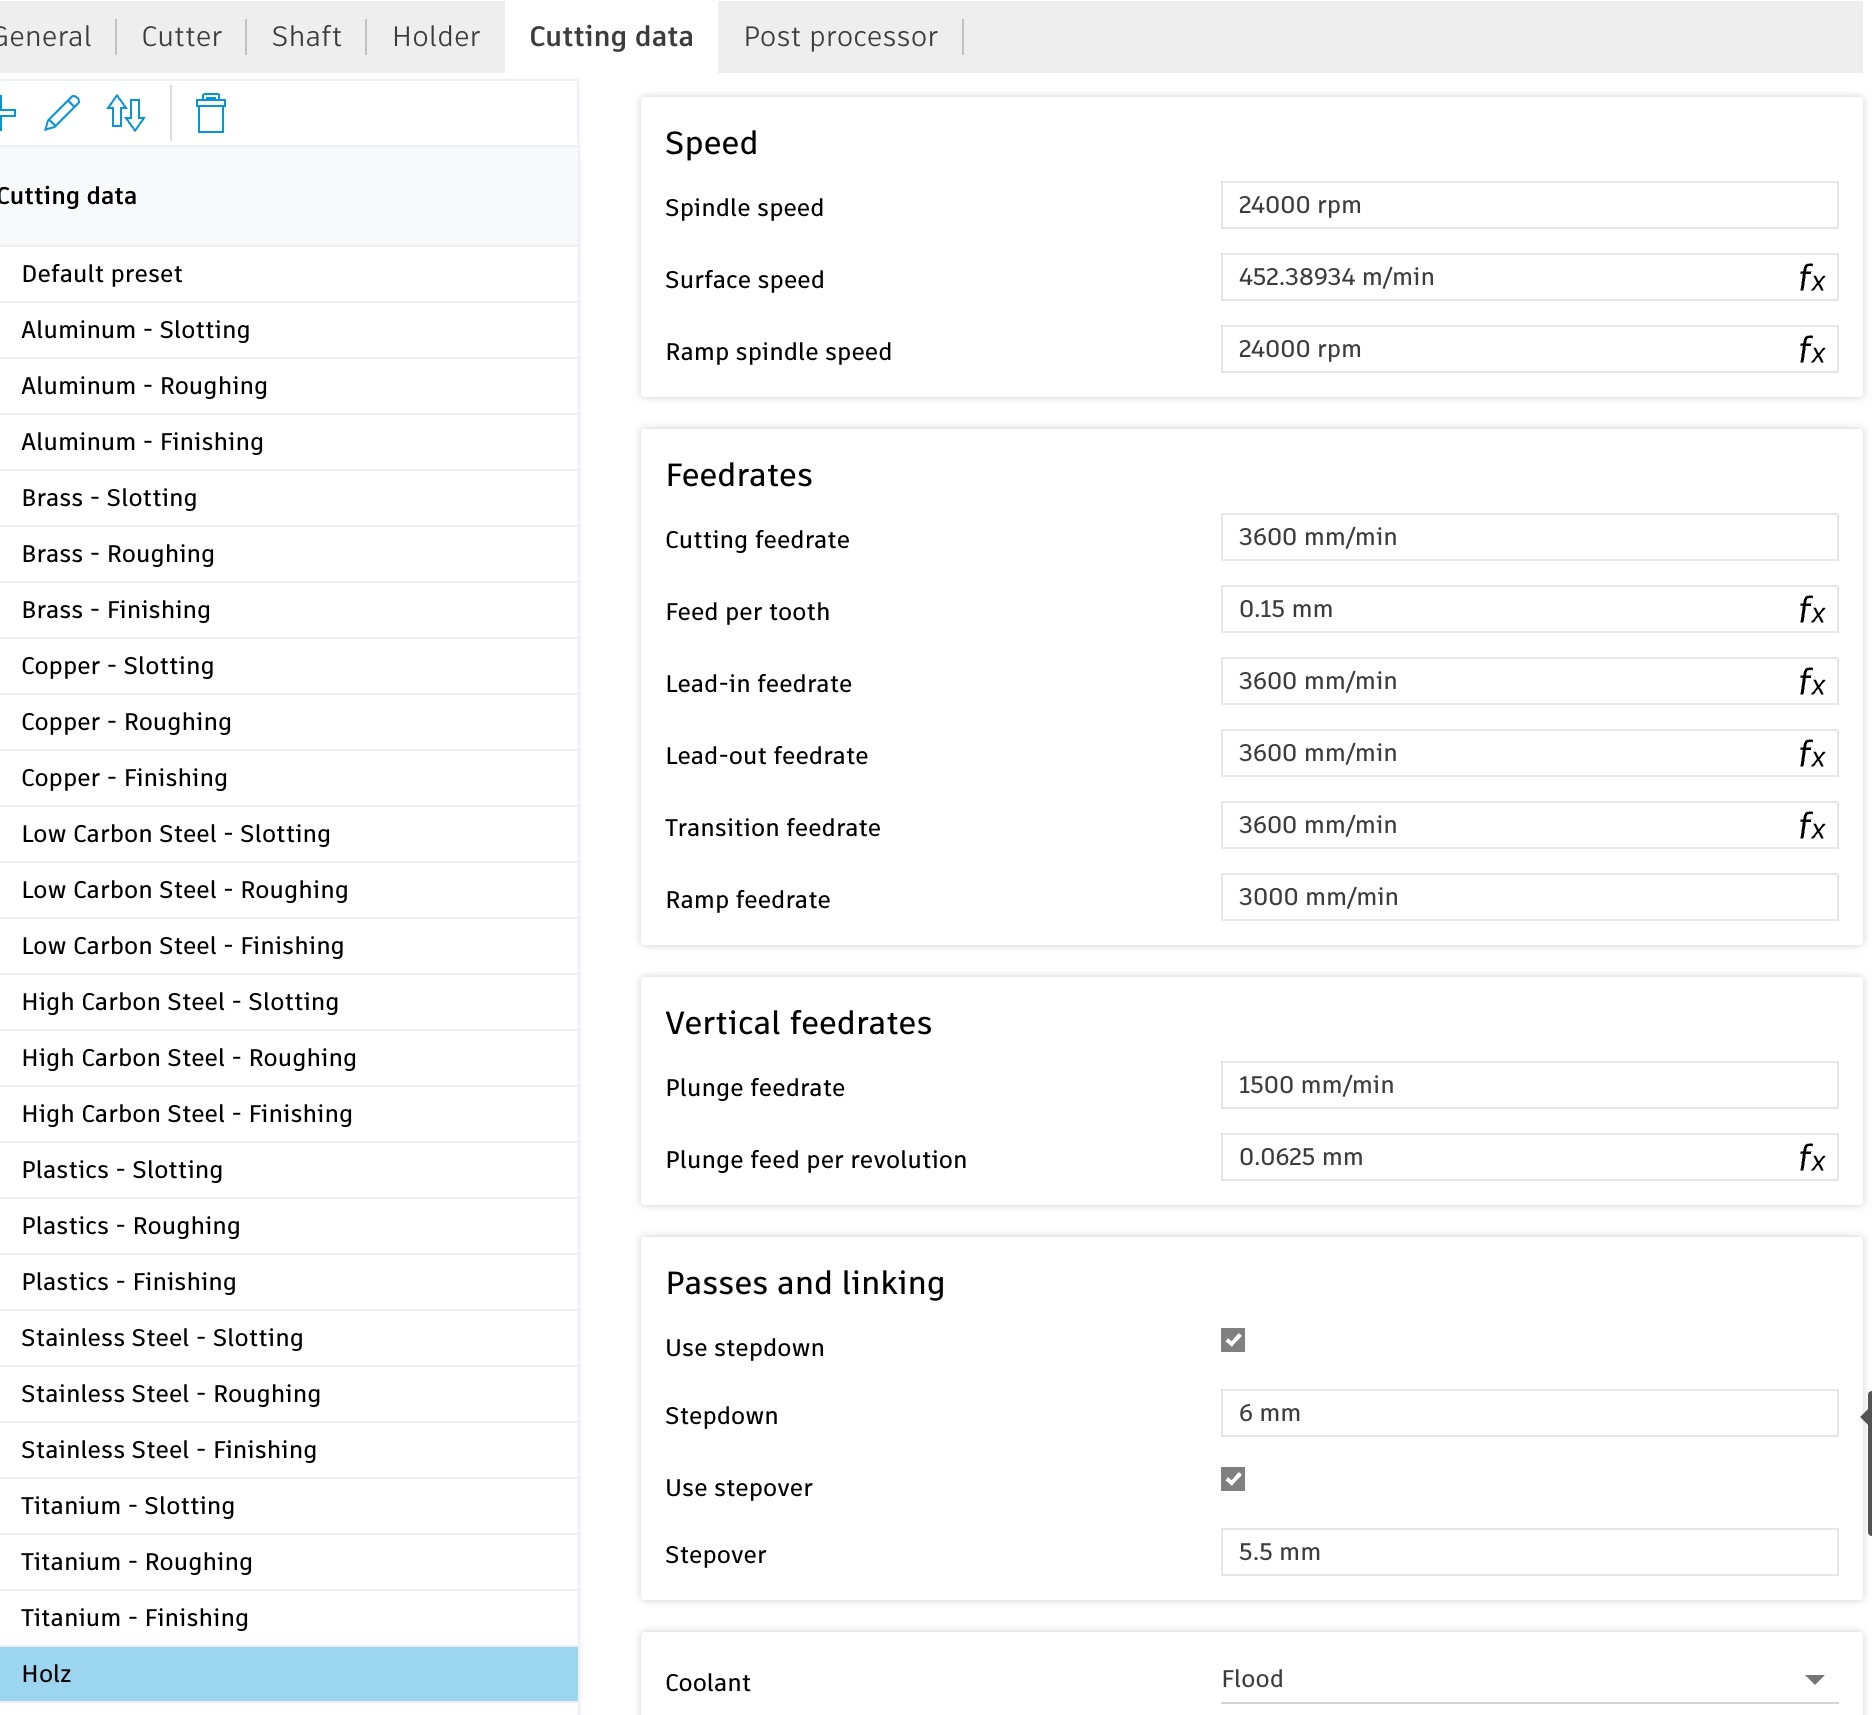Open fx expression for Plunge feed per revolution

point(1811,1157)
